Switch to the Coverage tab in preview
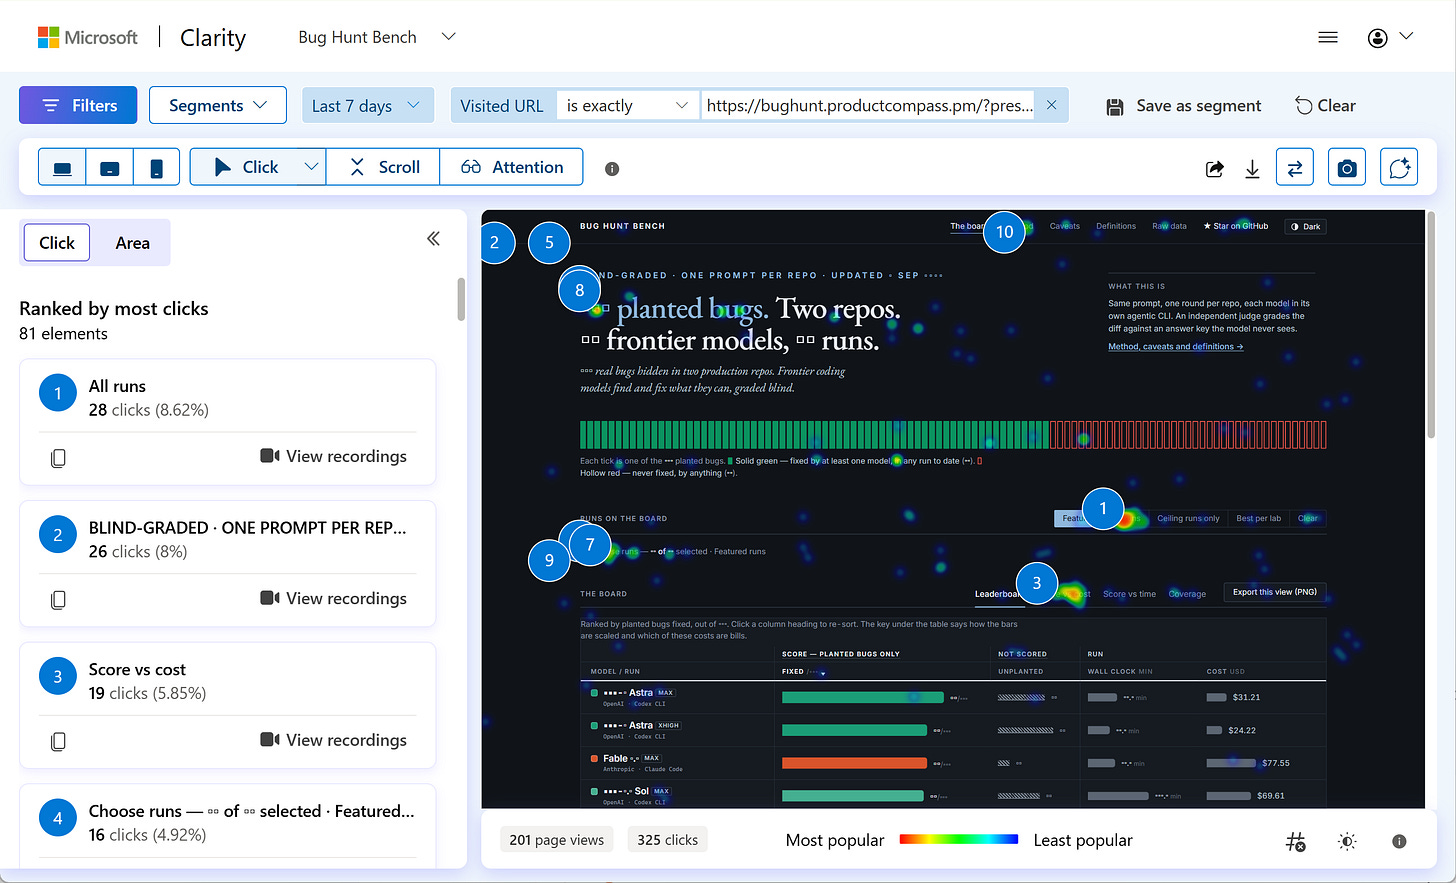This screenshot has height=883, width=1456. coord(1187,594)
